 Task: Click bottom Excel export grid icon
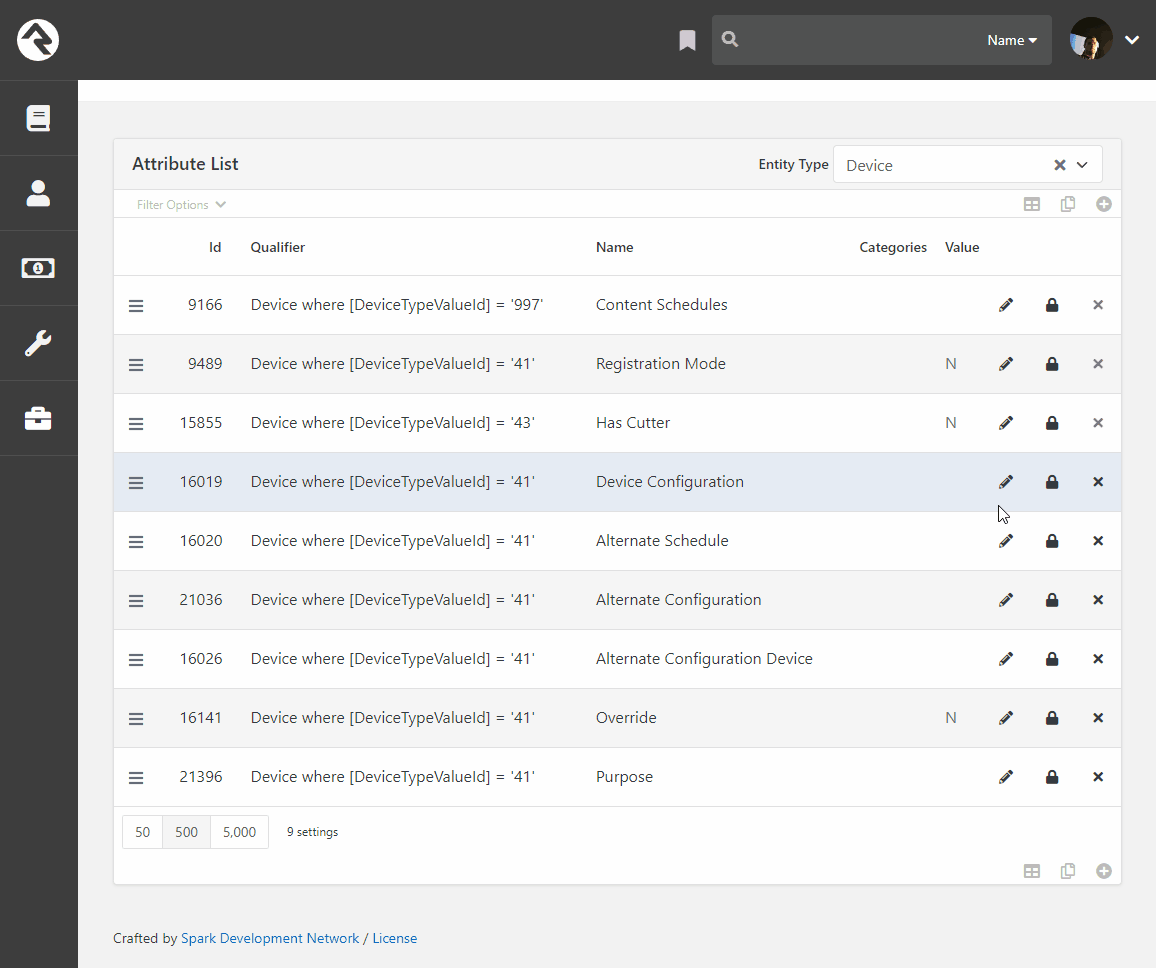[1032, 871]
